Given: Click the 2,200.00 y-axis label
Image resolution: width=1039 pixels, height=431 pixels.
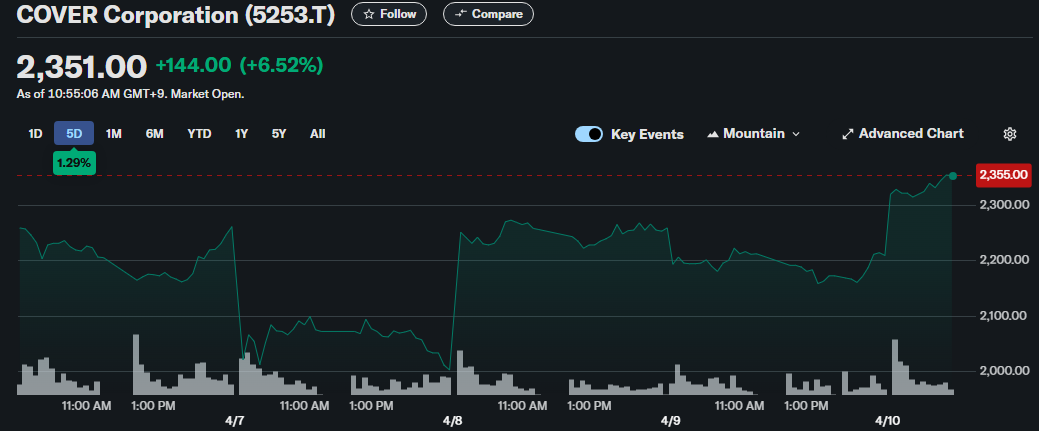Looking at the screenshot, I should click(x=1003, y=260).
